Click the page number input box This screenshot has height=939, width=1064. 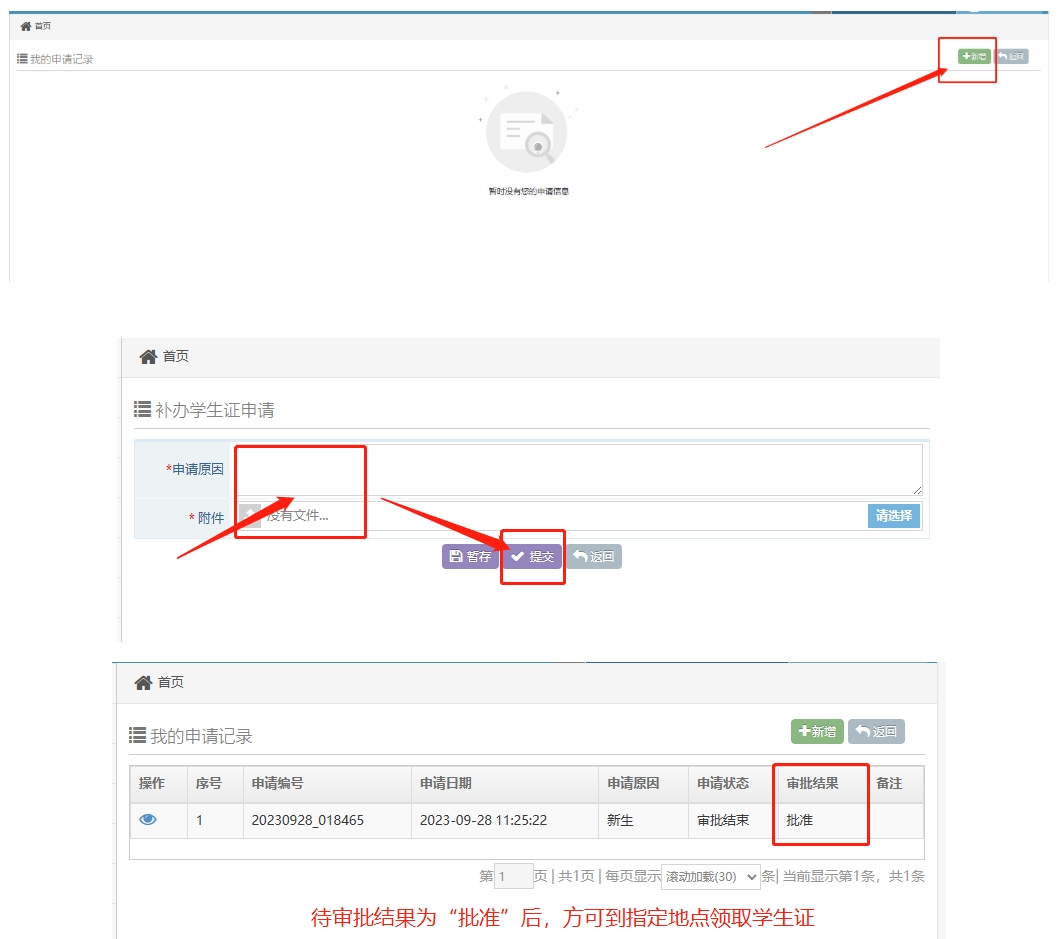(514, 877)
